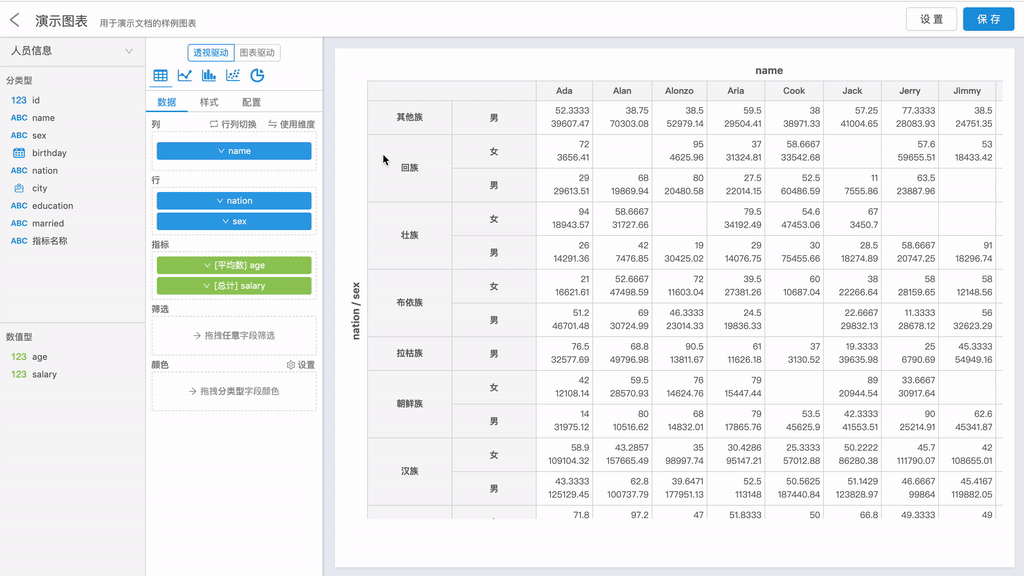Switch to 图表驱动 mode

click(257, 53)
